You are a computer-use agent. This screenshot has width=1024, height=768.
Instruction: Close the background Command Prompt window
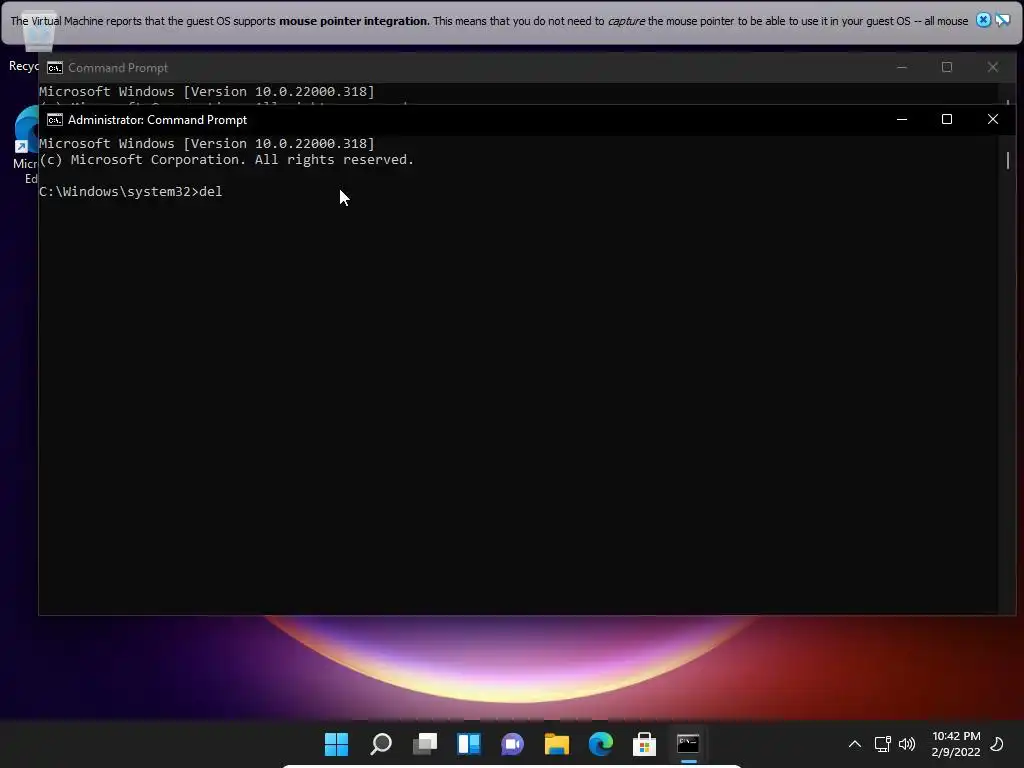point(993,67)
